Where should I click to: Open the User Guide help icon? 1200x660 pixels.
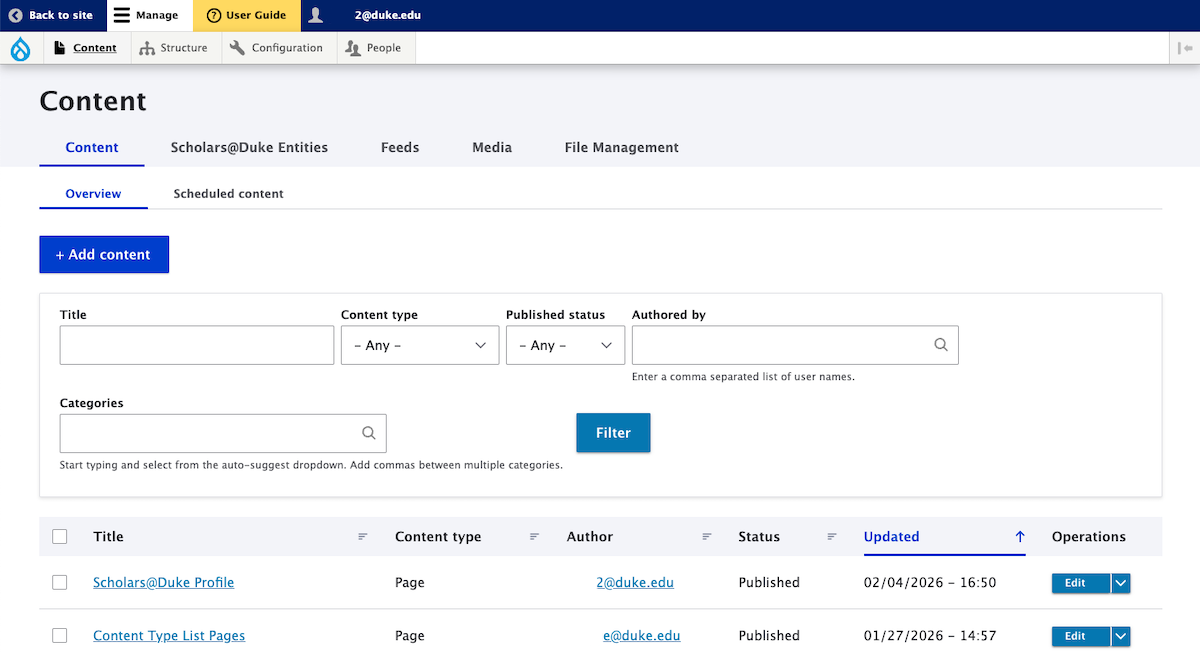(213, 15)
